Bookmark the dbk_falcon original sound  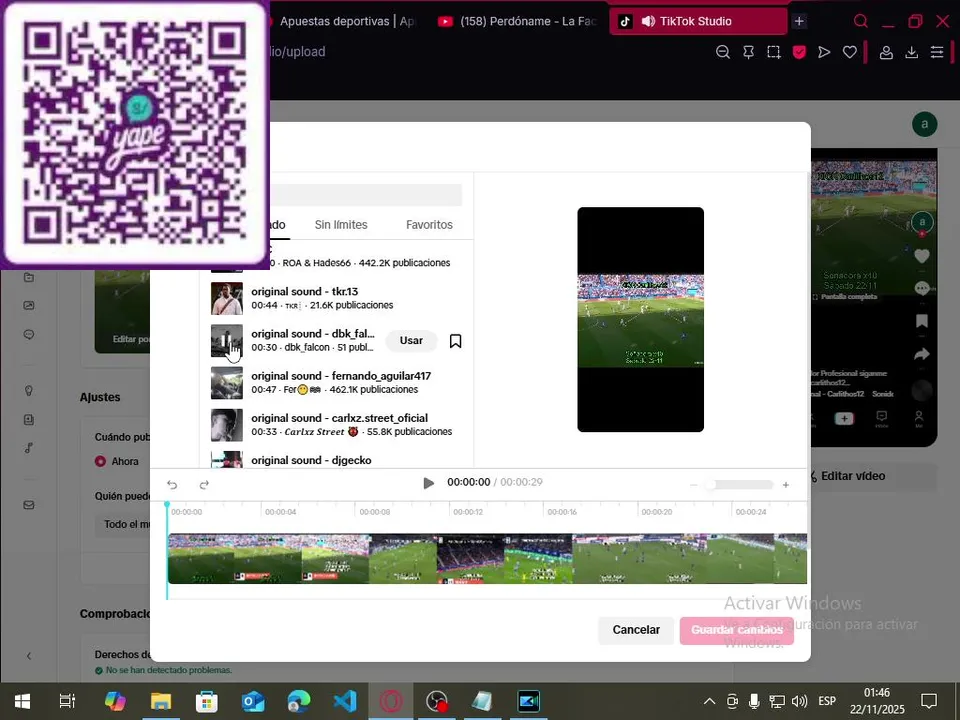point(456,341)
